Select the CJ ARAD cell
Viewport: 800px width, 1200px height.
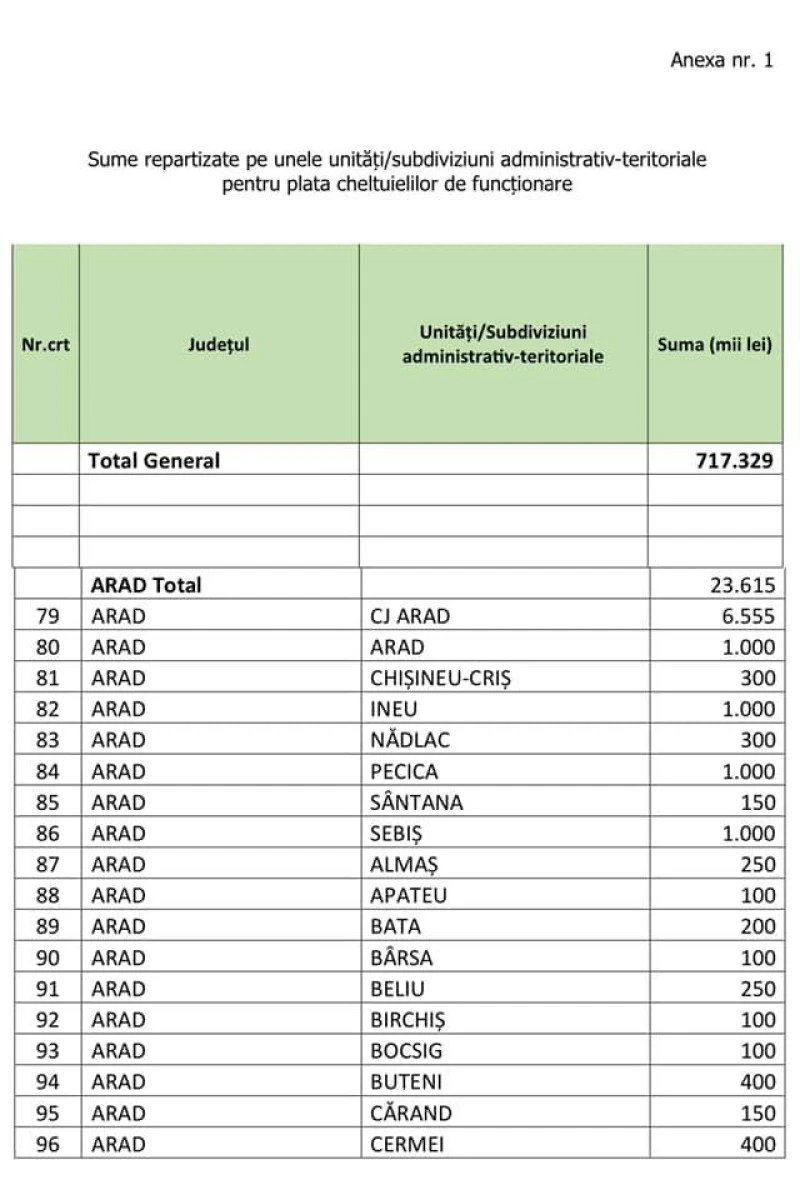(x=410, y=616)
